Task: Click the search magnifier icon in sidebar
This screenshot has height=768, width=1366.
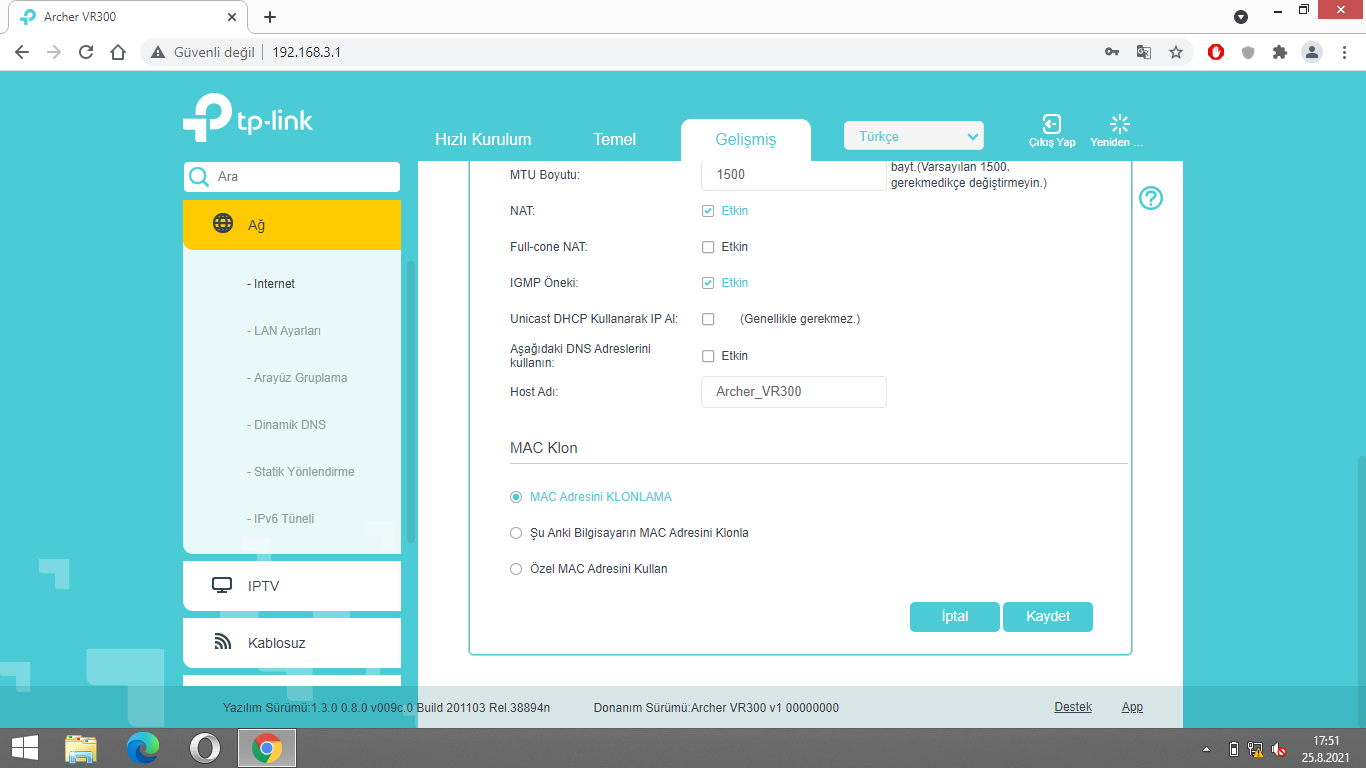Action: (x=199, y=176)
